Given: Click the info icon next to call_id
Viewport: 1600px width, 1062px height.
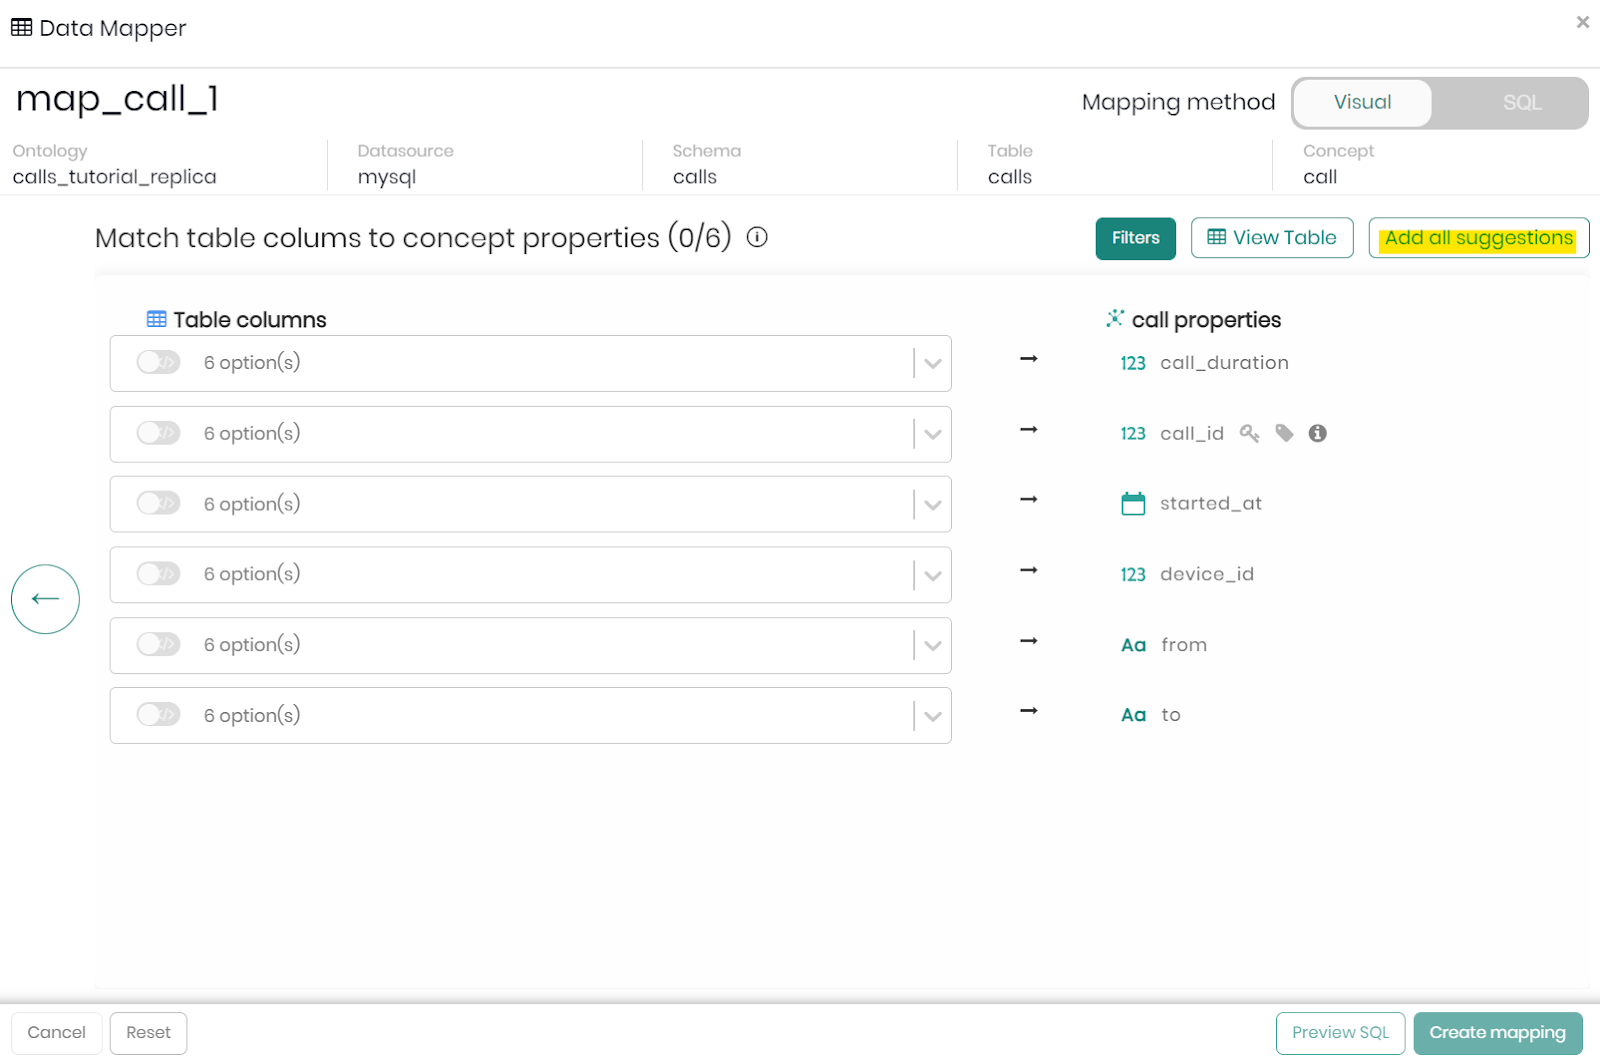Looking at the screenshot, I should [x=1318, y=433].
